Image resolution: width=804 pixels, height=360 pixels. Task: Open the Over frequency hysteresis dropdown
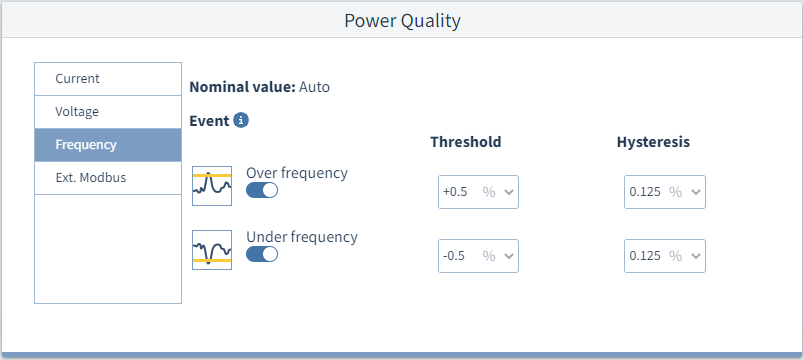(665, 192)
